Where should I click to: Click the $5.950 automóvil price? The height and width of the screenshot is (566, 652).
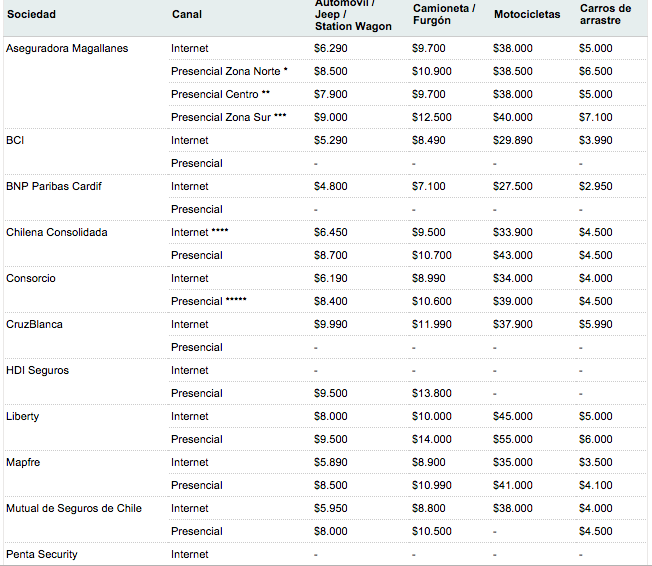(331, 508)
